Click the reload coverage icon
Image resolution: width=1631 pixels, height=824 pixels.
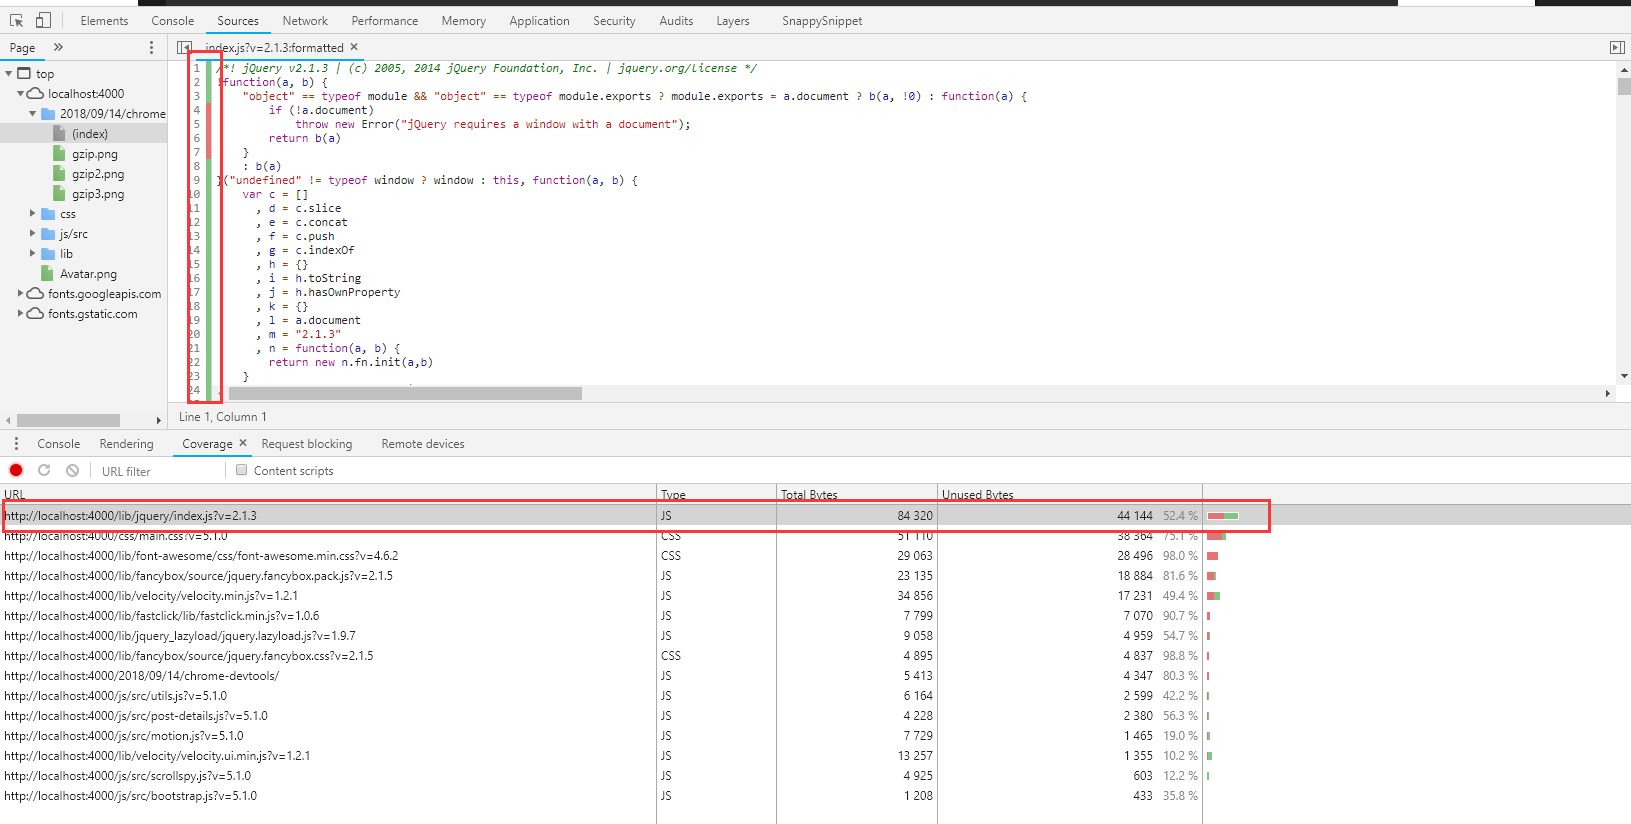click(x=44, y=470)
